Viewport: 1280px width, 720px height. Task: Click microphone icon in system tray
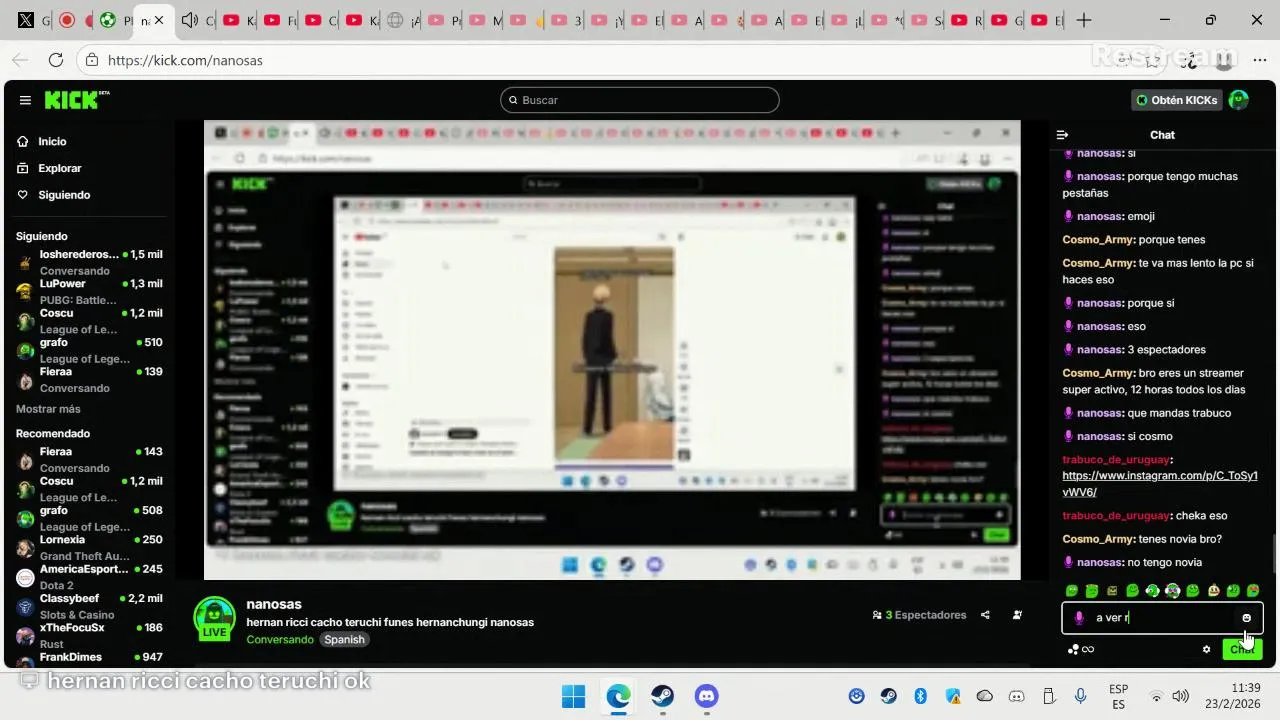point(1081,696)
